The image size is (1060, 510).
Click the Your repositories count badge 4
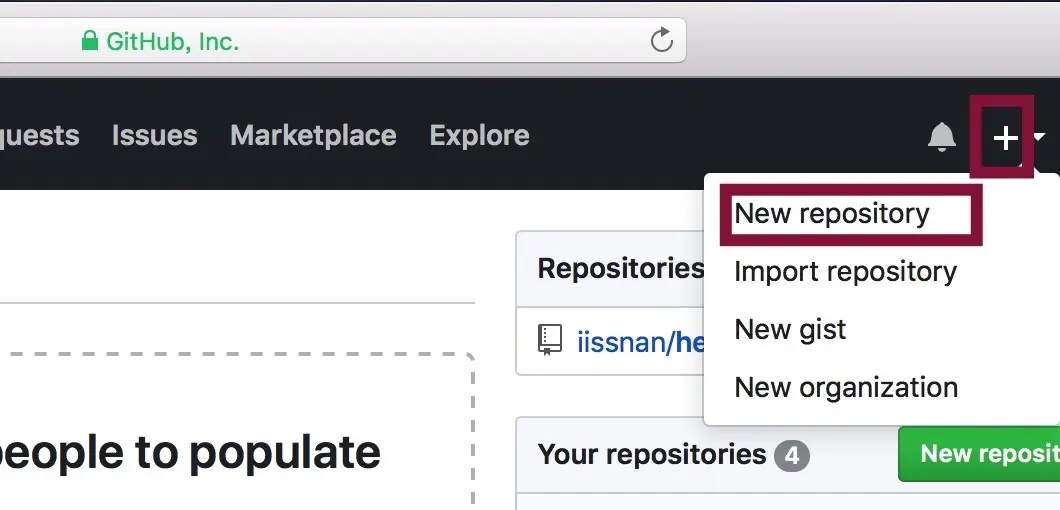792,456
